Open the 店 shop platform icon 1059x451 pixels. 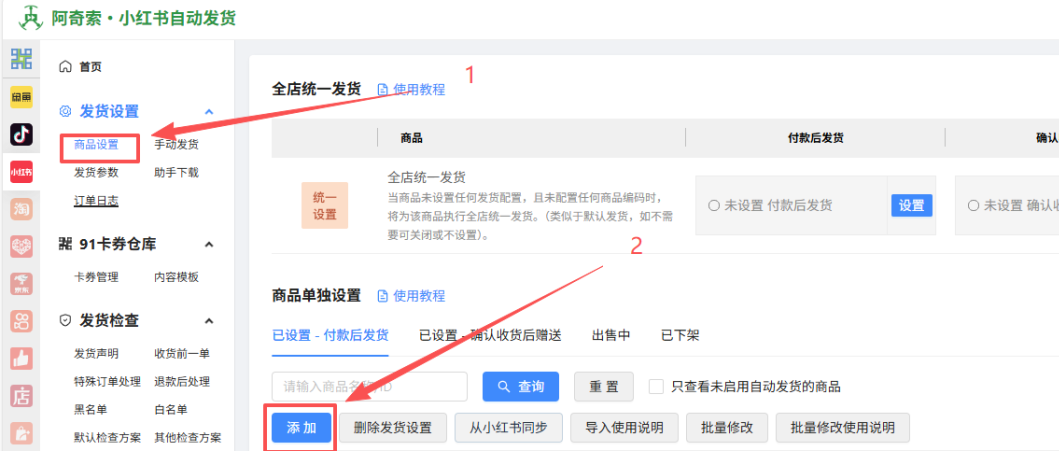click(x=21, y=396)
